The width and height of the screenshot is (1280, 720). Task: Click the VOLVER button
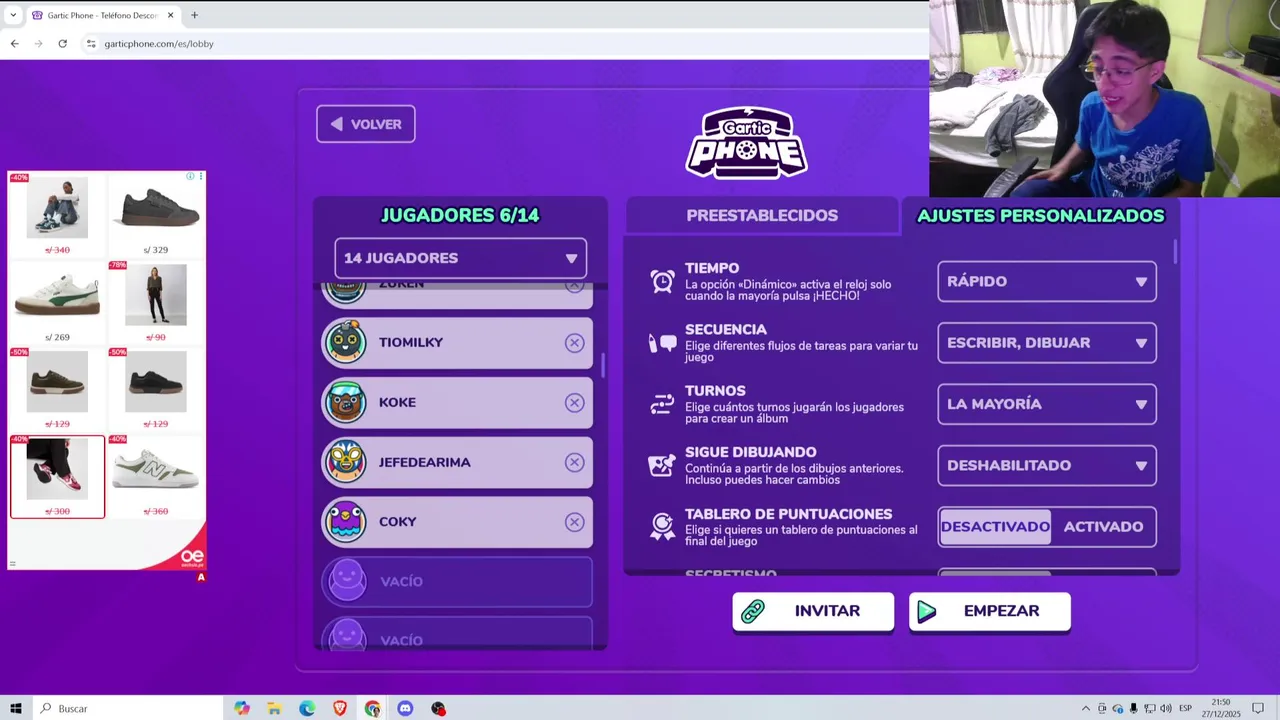pyautogui.click(x=366, y=124)
